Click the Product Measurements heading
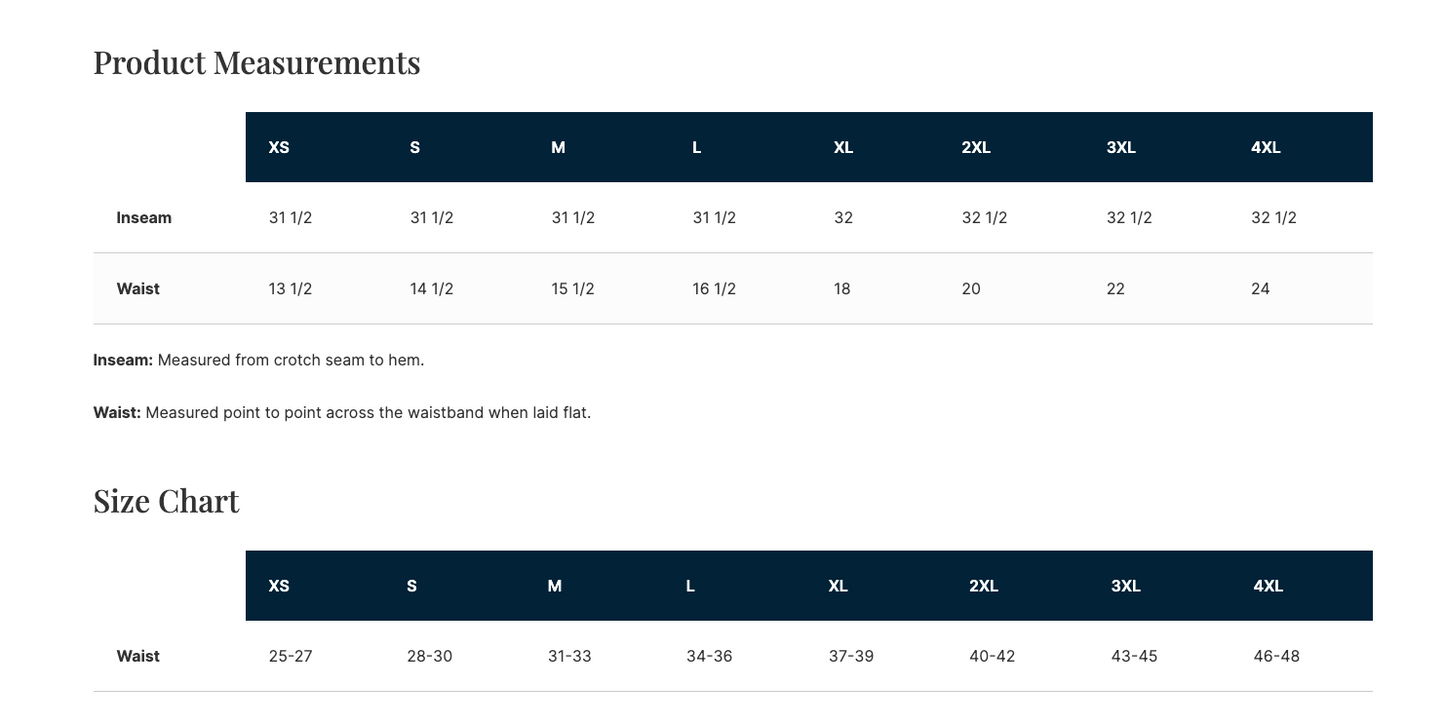Viewport: 1445px width, 724px height. (x=257, y=62)
